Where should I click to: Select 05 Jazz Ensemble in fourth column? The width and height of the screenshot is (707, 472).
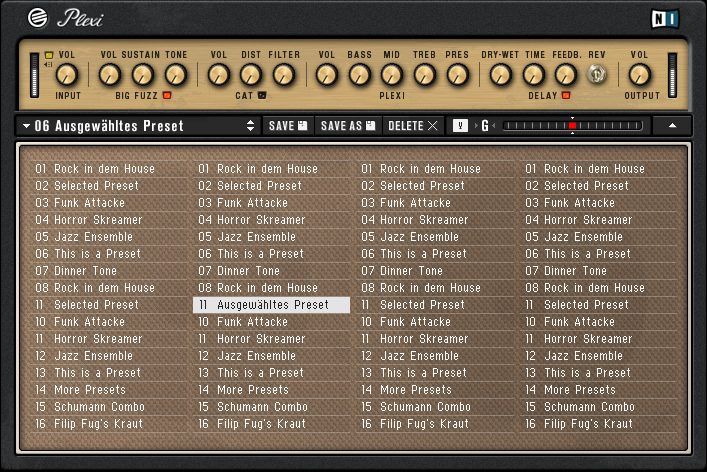click(598, 237)
